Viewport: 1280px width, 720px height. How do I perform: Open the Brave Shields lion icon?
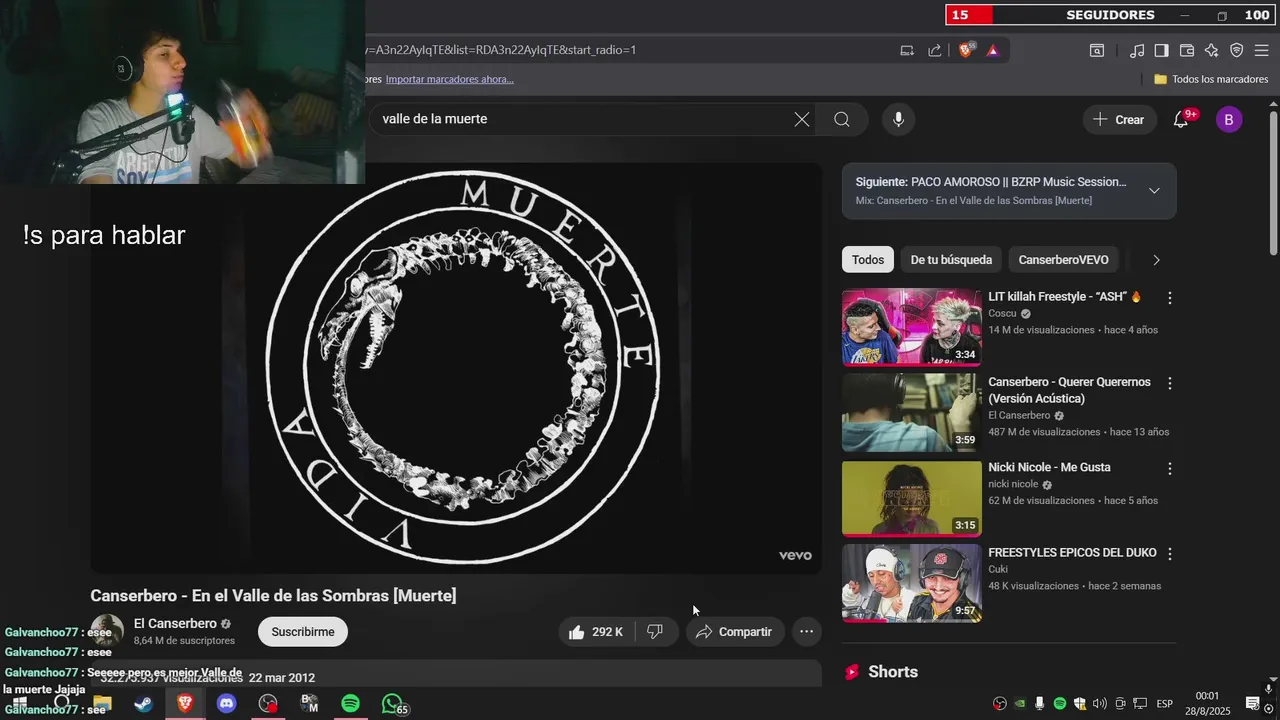pyautogui.click(x=966, y=50)
